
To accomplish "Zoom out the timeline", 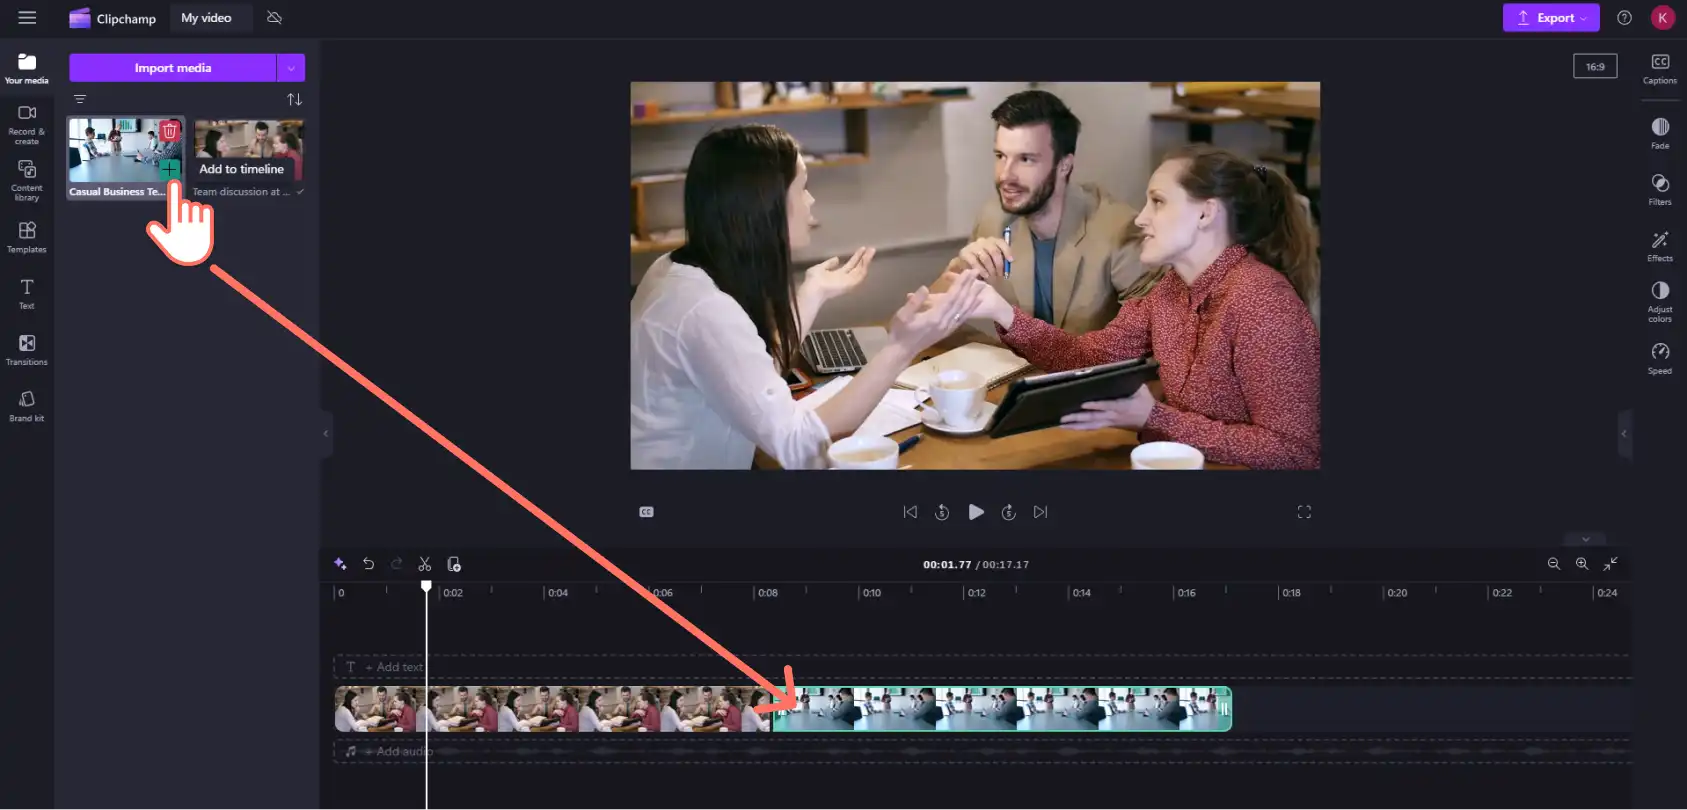I will tap(1554, 564).
